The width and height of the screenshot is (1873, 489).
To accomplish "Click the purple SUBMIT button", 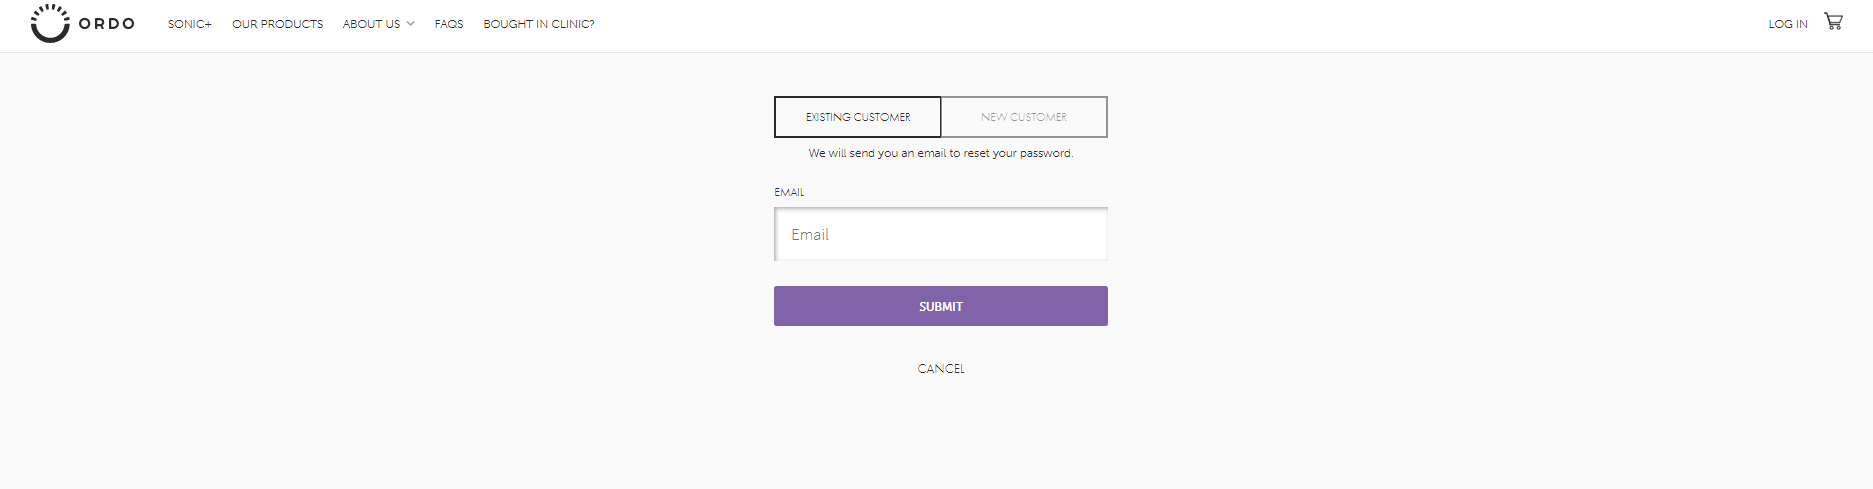I will click(x=941, y=306).
